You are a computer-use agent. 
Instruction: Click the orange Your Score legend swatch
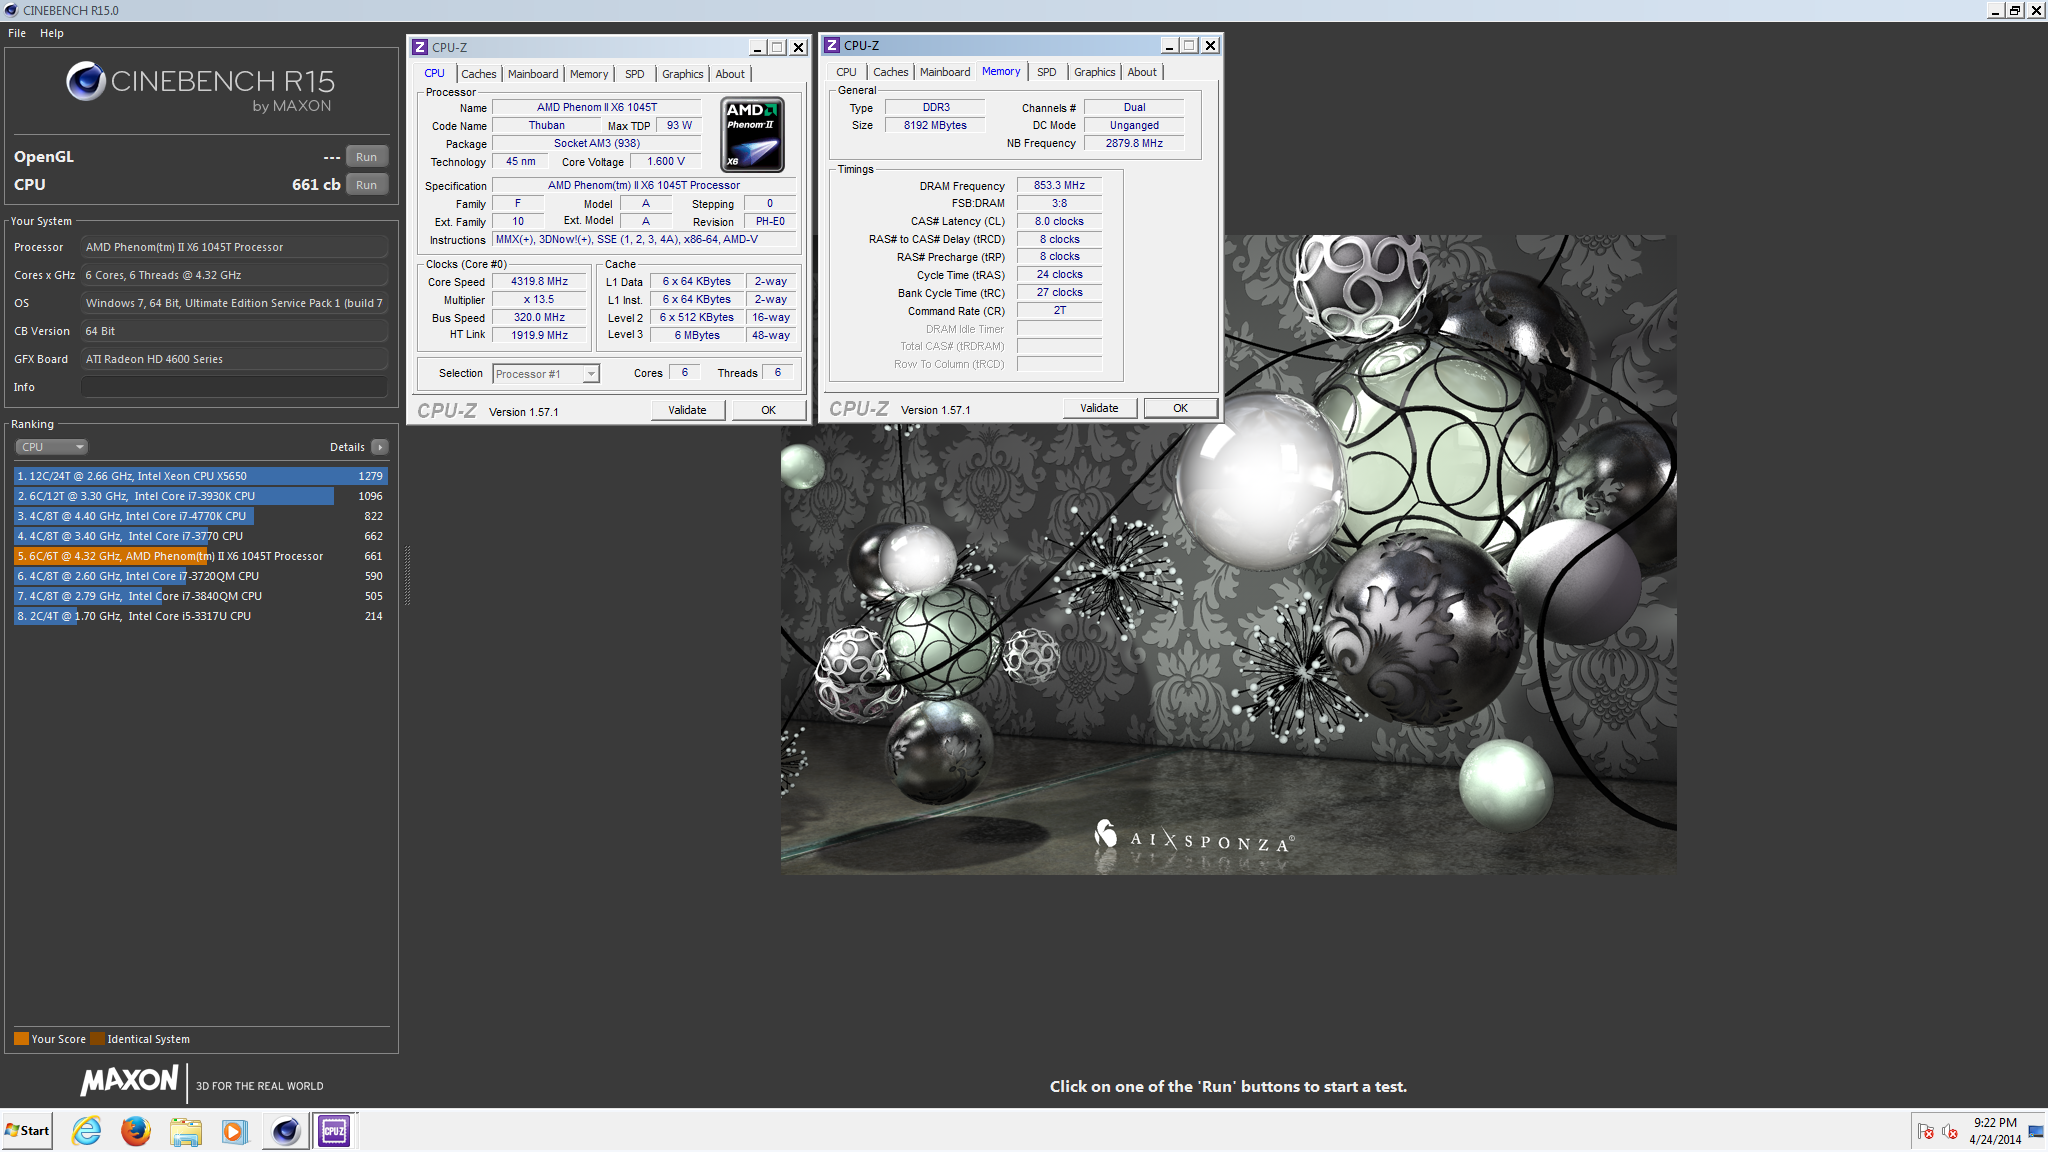tap(21, 1038)
